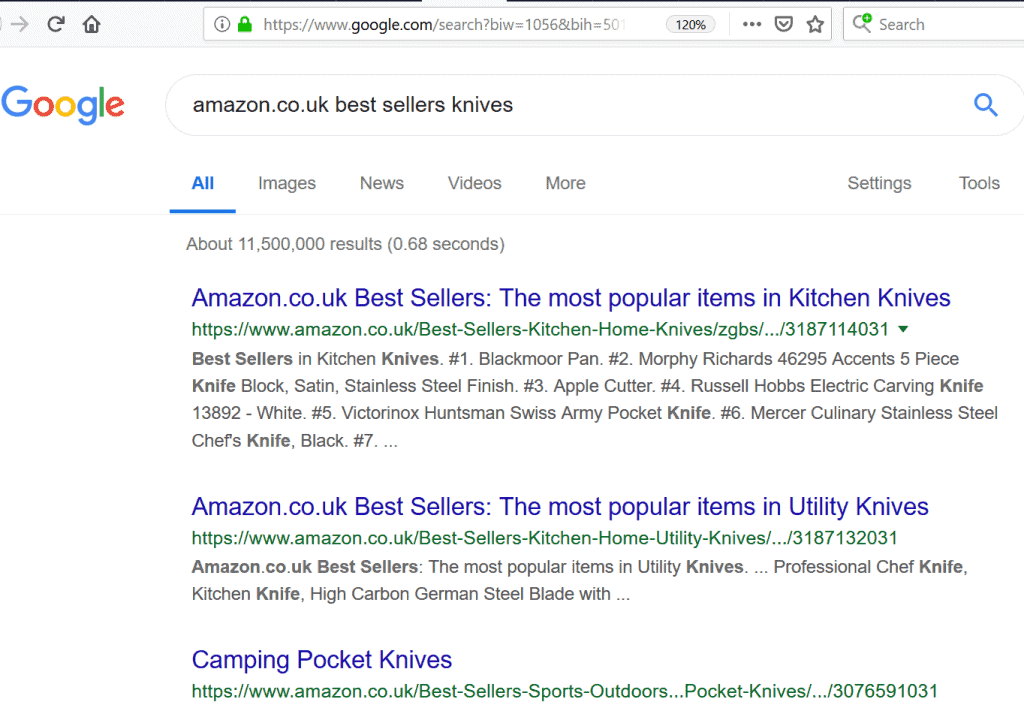Reload the current page

click(56, 25)
